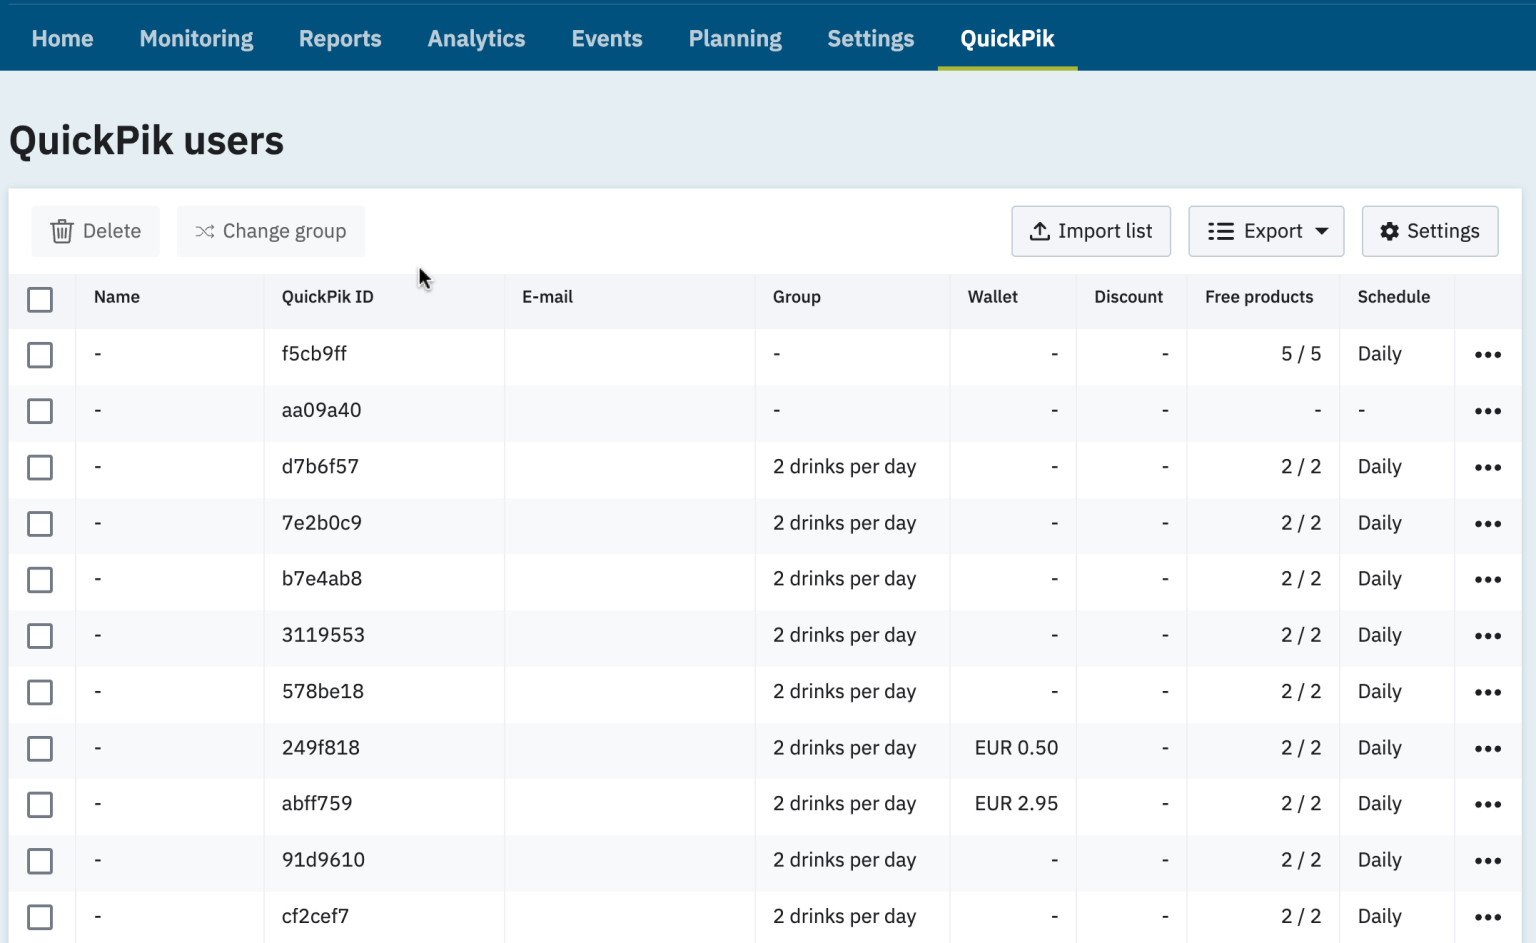1536x943 pixels.
Task: Switch to the Planning tab
Action: (x=735, y=38)
